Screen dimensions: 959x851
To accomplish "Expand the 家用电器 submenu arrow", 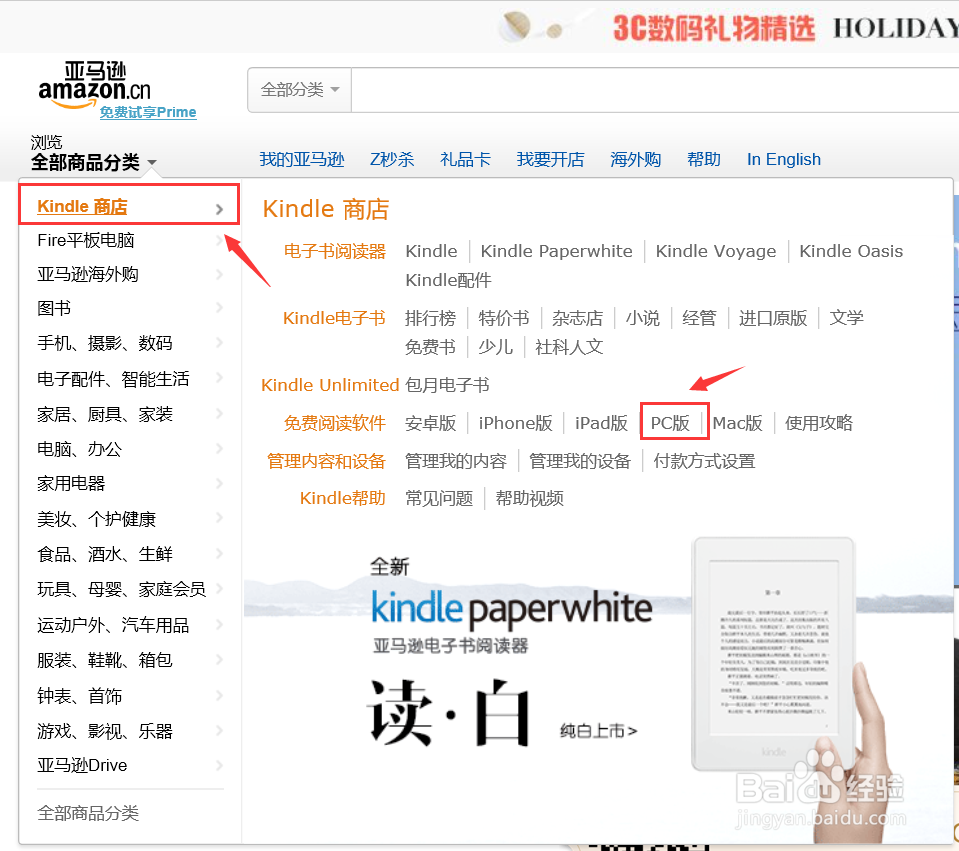I will pos(220,484).
